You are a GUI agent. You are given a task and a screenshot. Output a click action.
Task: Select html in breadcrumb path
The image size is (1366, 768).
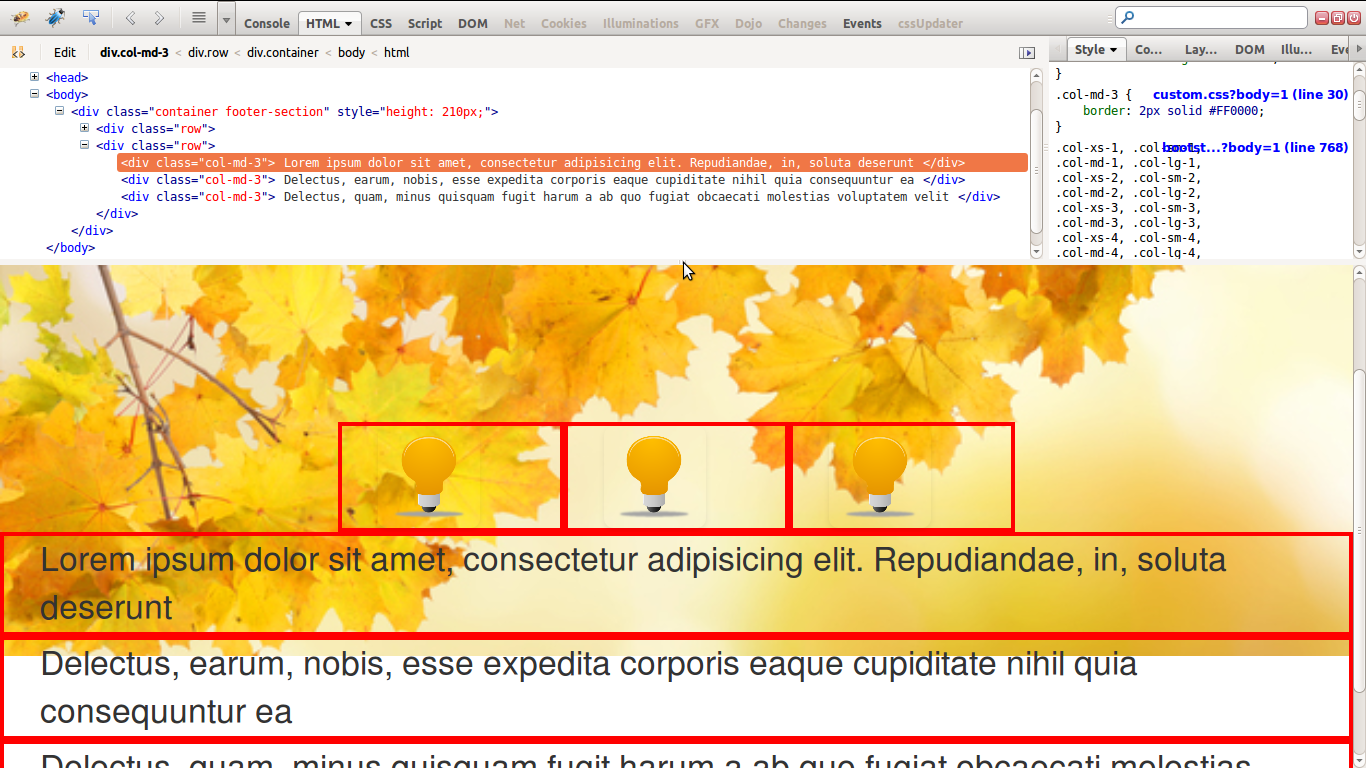(396, 53)
